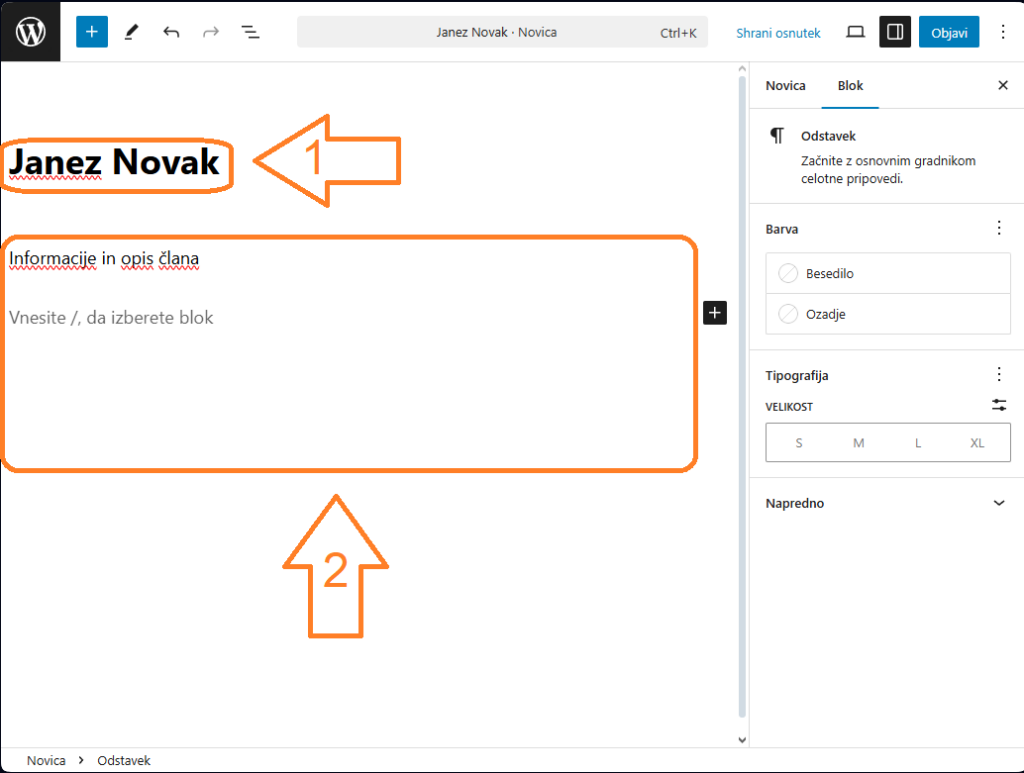The height and width of the screenshot is (773, 1024).
Task: Click the black add block button in the editor
Action: pyautogui.click(x=714, y=313)
